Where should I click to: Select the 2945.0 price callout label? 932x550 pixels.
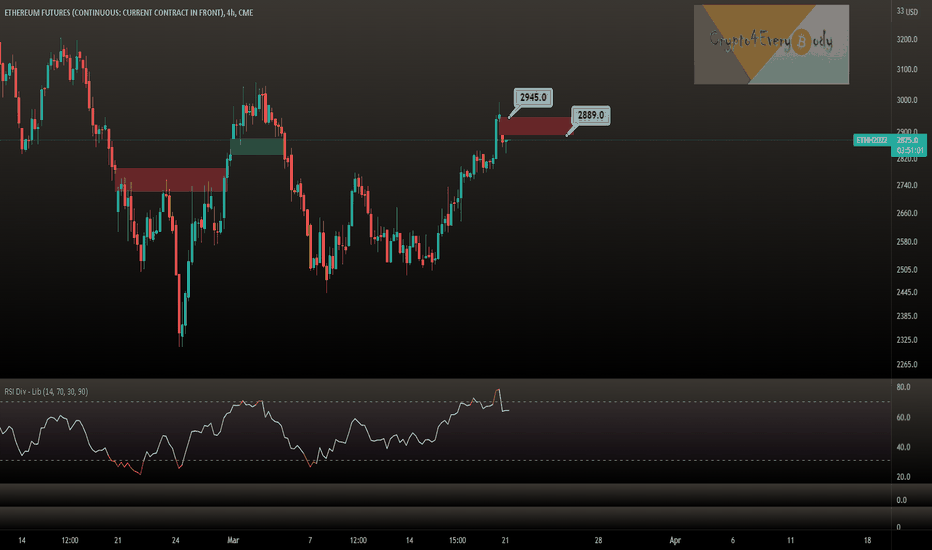pyautogui.click(x=533, y=98)
